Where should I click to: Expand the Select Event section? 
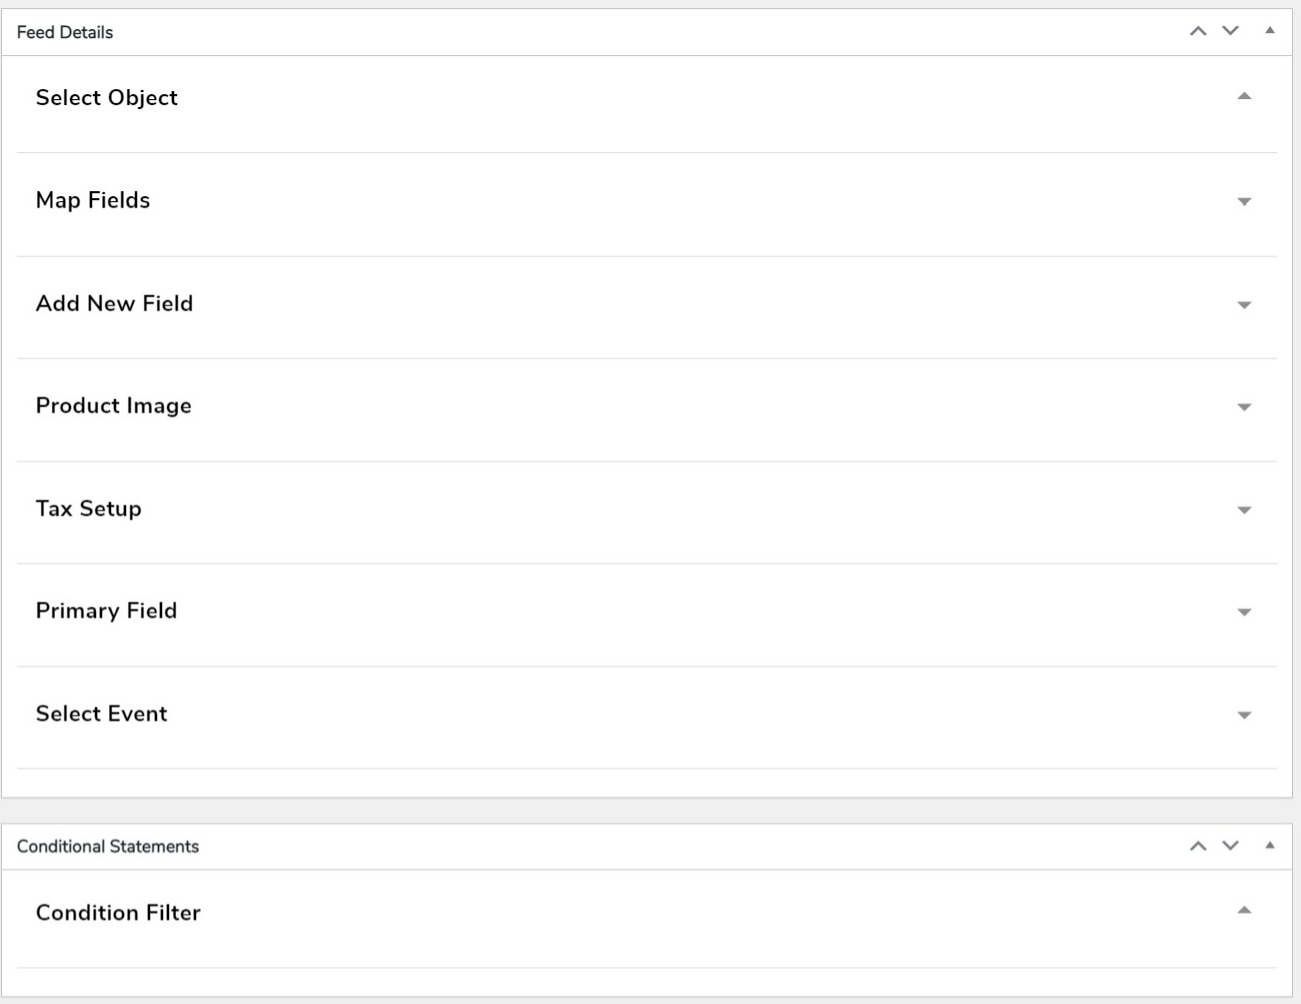pos(1243,714)
